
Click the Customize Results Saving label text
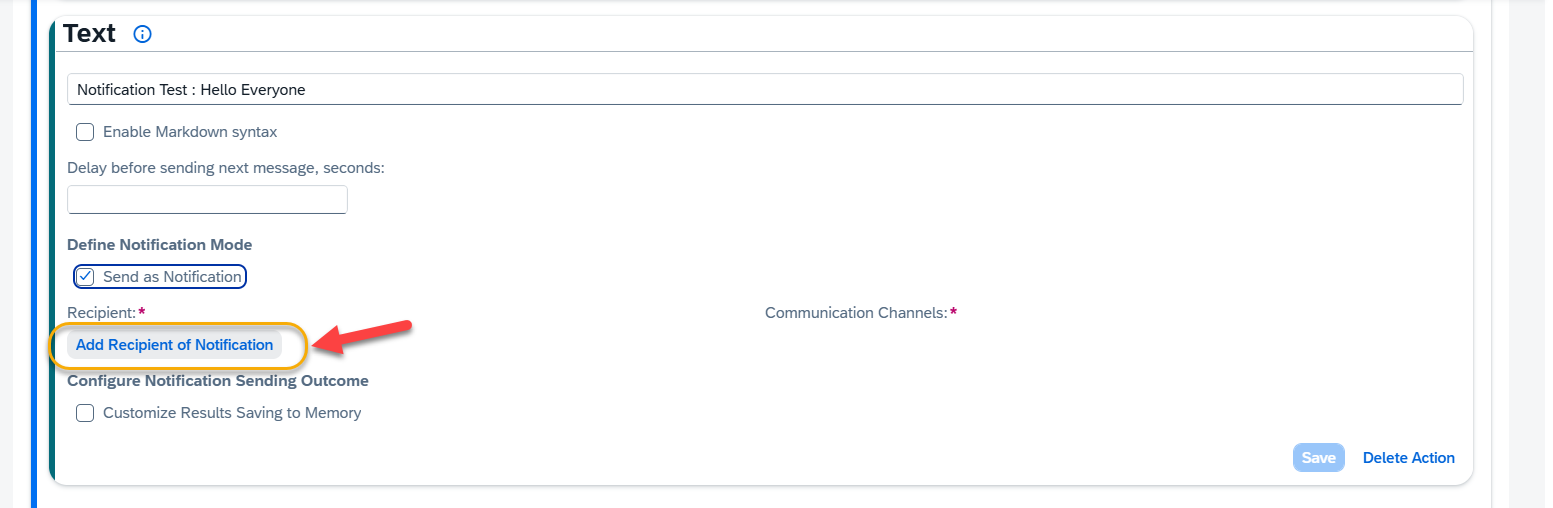coord(232,413)
